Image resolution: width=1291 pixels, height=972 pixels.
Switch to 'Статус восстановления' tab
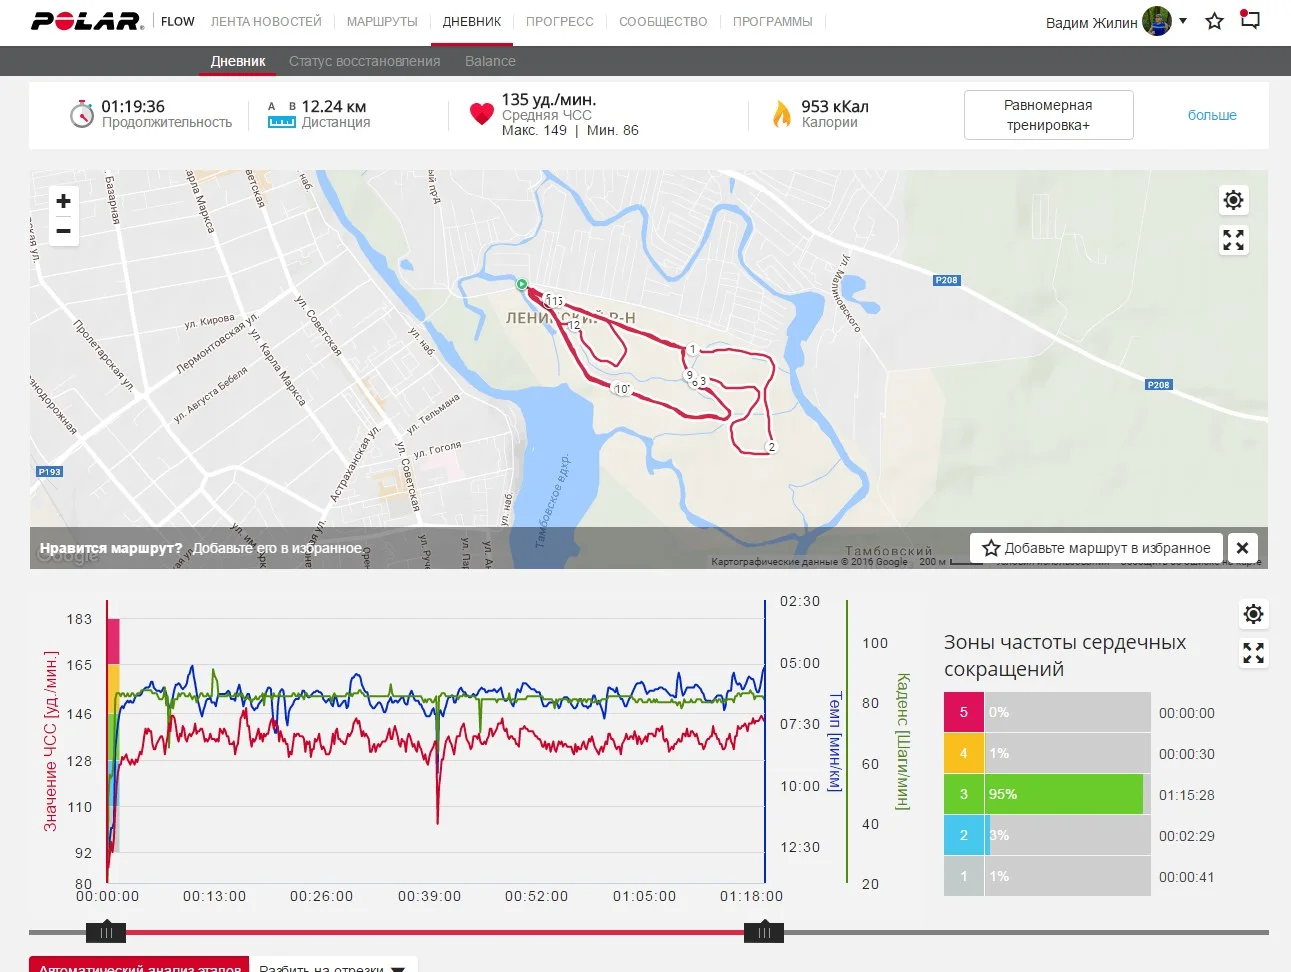point(364,61)
